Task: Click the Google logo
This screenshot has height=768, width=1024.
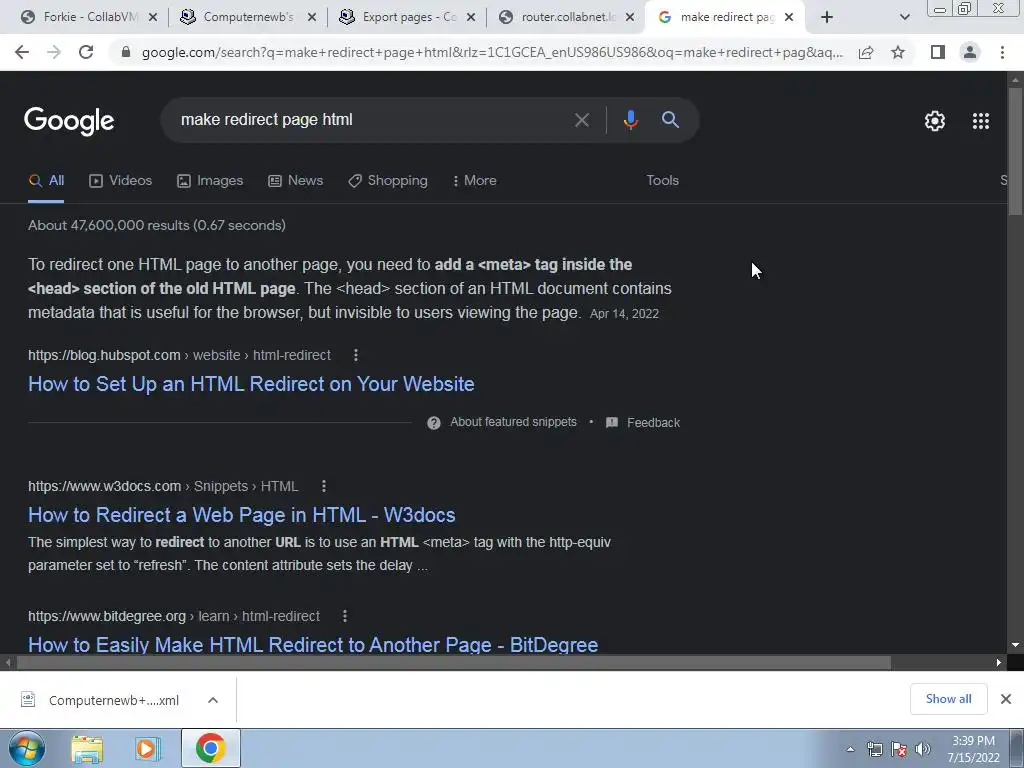Action: 69,121
